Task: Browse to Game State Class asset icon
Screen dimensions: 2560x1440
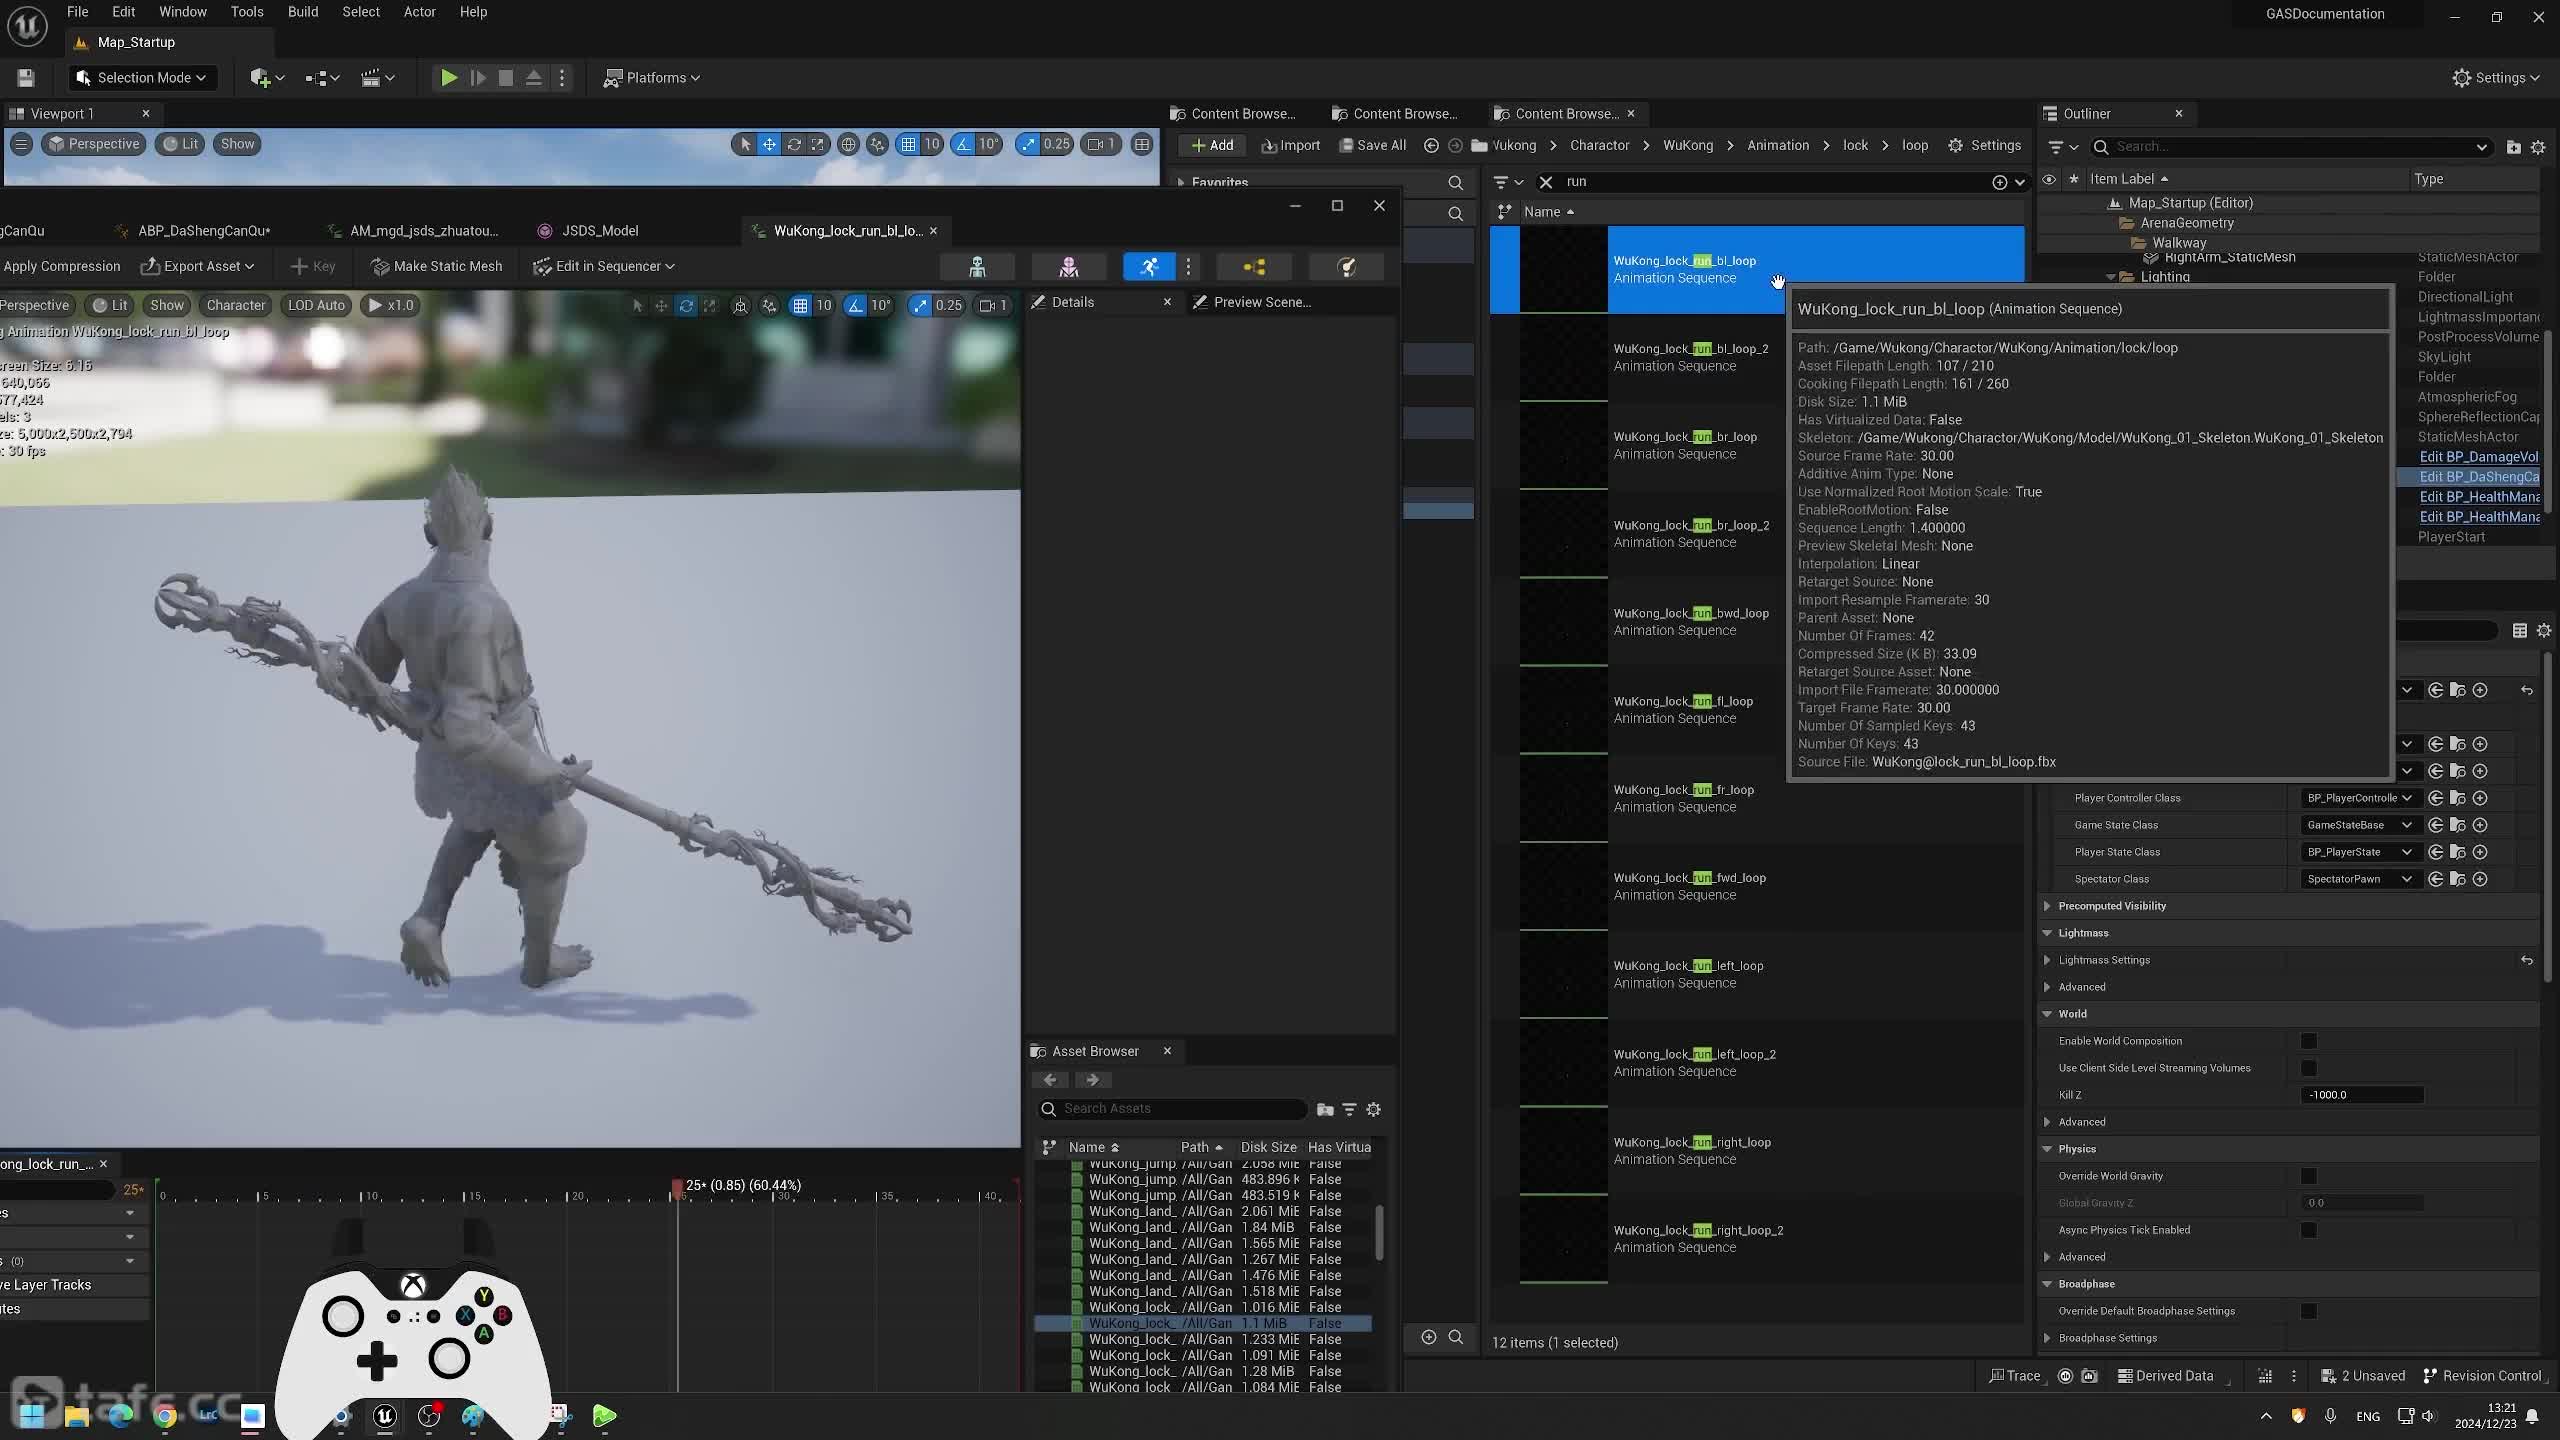Action: [2458, 825]
